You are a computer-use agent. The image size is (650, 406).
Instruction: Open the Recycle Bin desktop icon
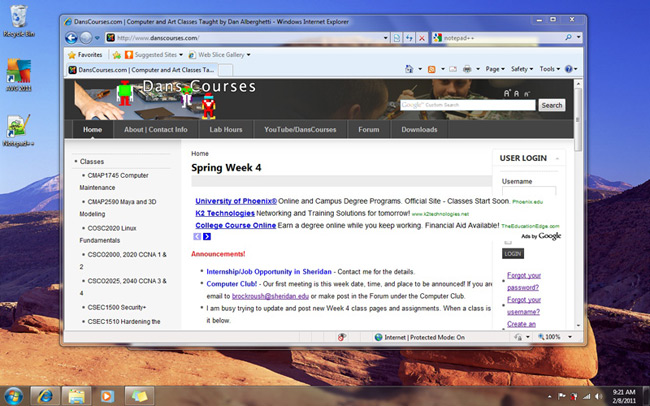click(18, 21)
